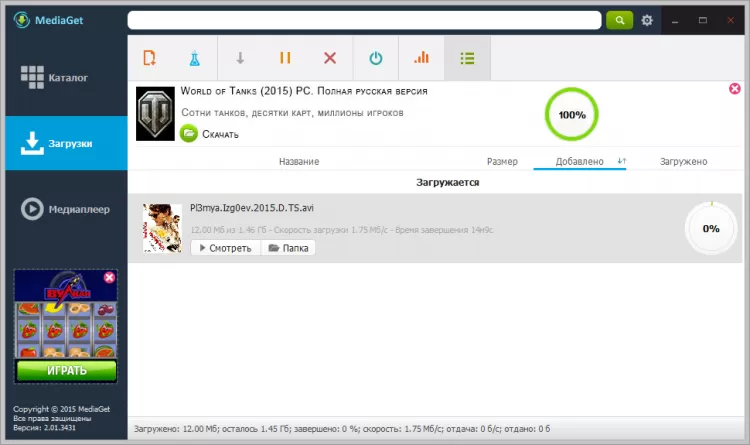The width and height of the screenshot is (750, 445).
Task: Select the Pl3mya.Izg0ev.2015.D.TS.avi file name
Action: click(x=252, y=208)
